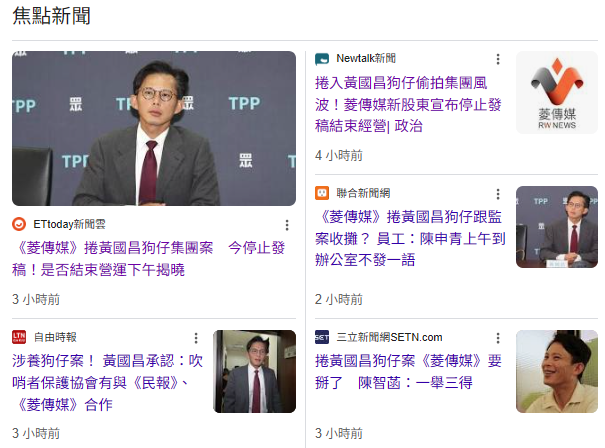This screenshot has height=448, width=605.
Task: Open the 三立新聞網SETN.com story's three-dot menu
Action: [498, 338]
